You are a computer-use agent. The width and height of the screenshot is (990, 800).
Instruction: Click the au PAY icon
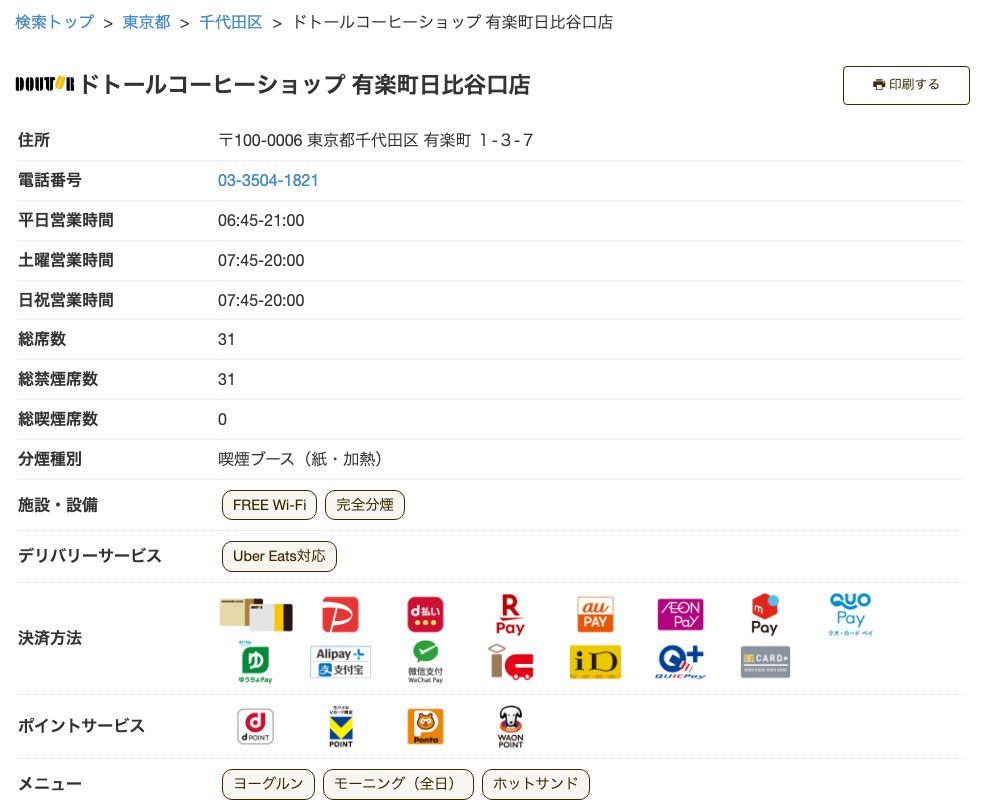point(595,614)
